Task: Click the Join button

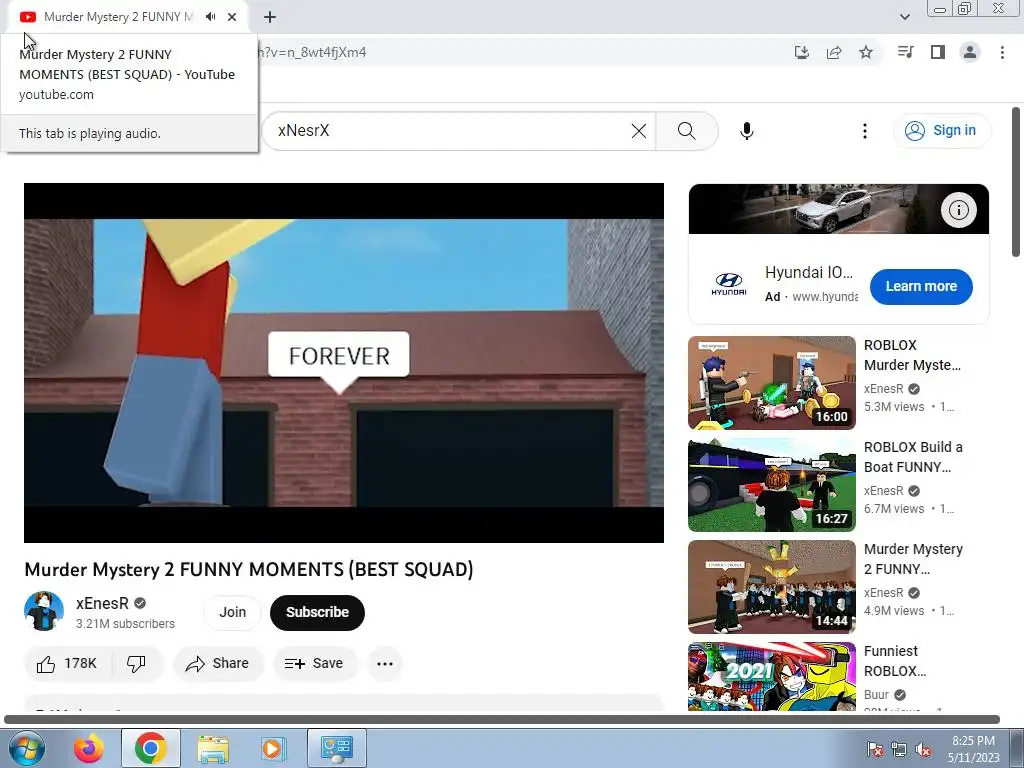Action: point(232,613)
